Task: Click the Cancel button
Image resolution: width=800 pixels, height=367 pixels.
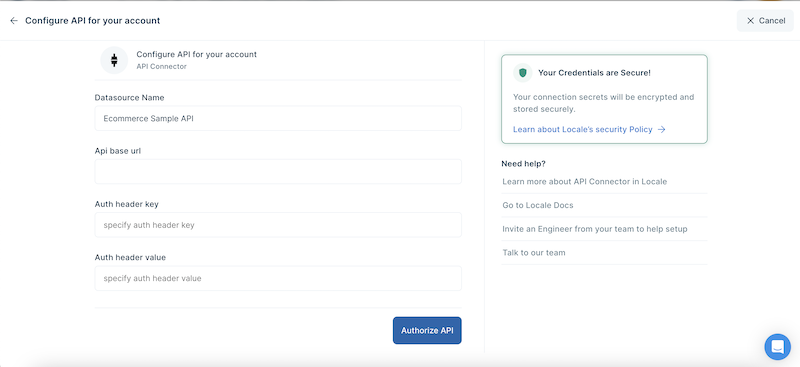Action: coord(765,20)
